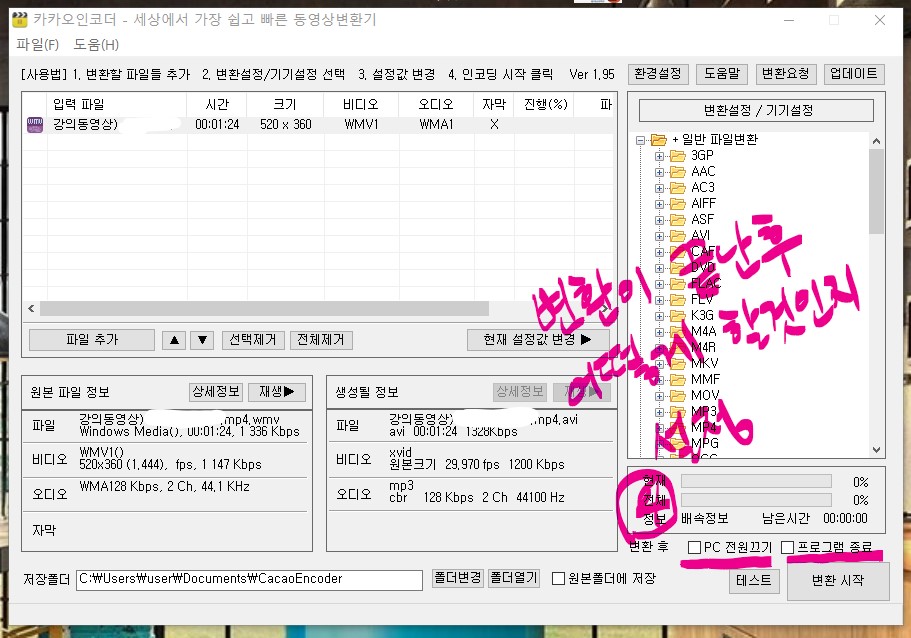
Task: Click the 전체 progress bar
Action: point(756,500)
